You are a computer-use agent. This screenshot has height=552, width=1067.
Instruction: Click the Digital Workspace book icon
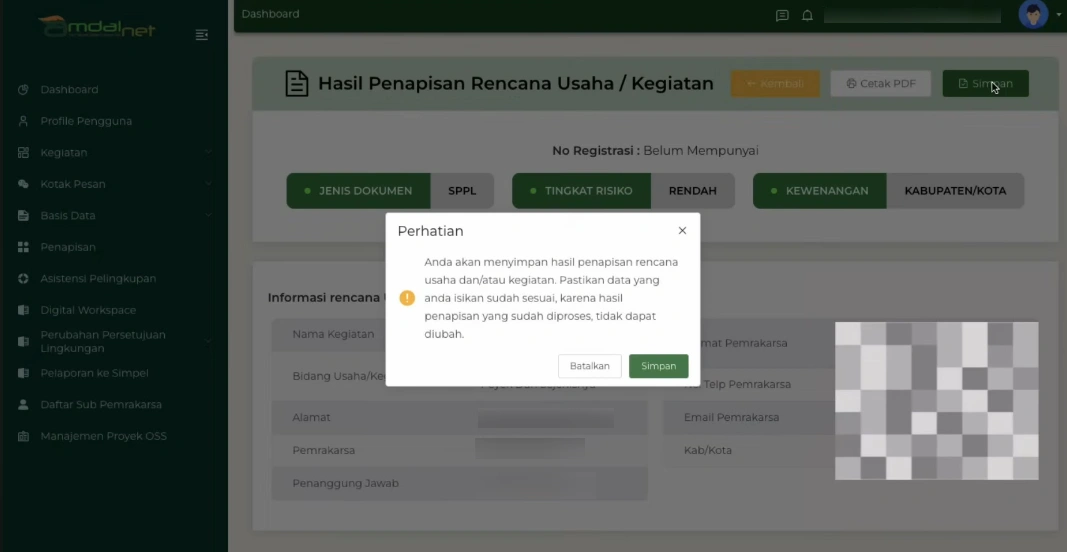[x=23, y=310]
